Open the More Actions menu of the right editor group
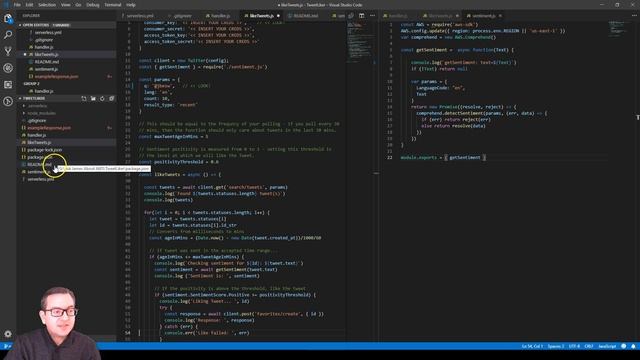This screenshot has height=360, width=640. 634,16
